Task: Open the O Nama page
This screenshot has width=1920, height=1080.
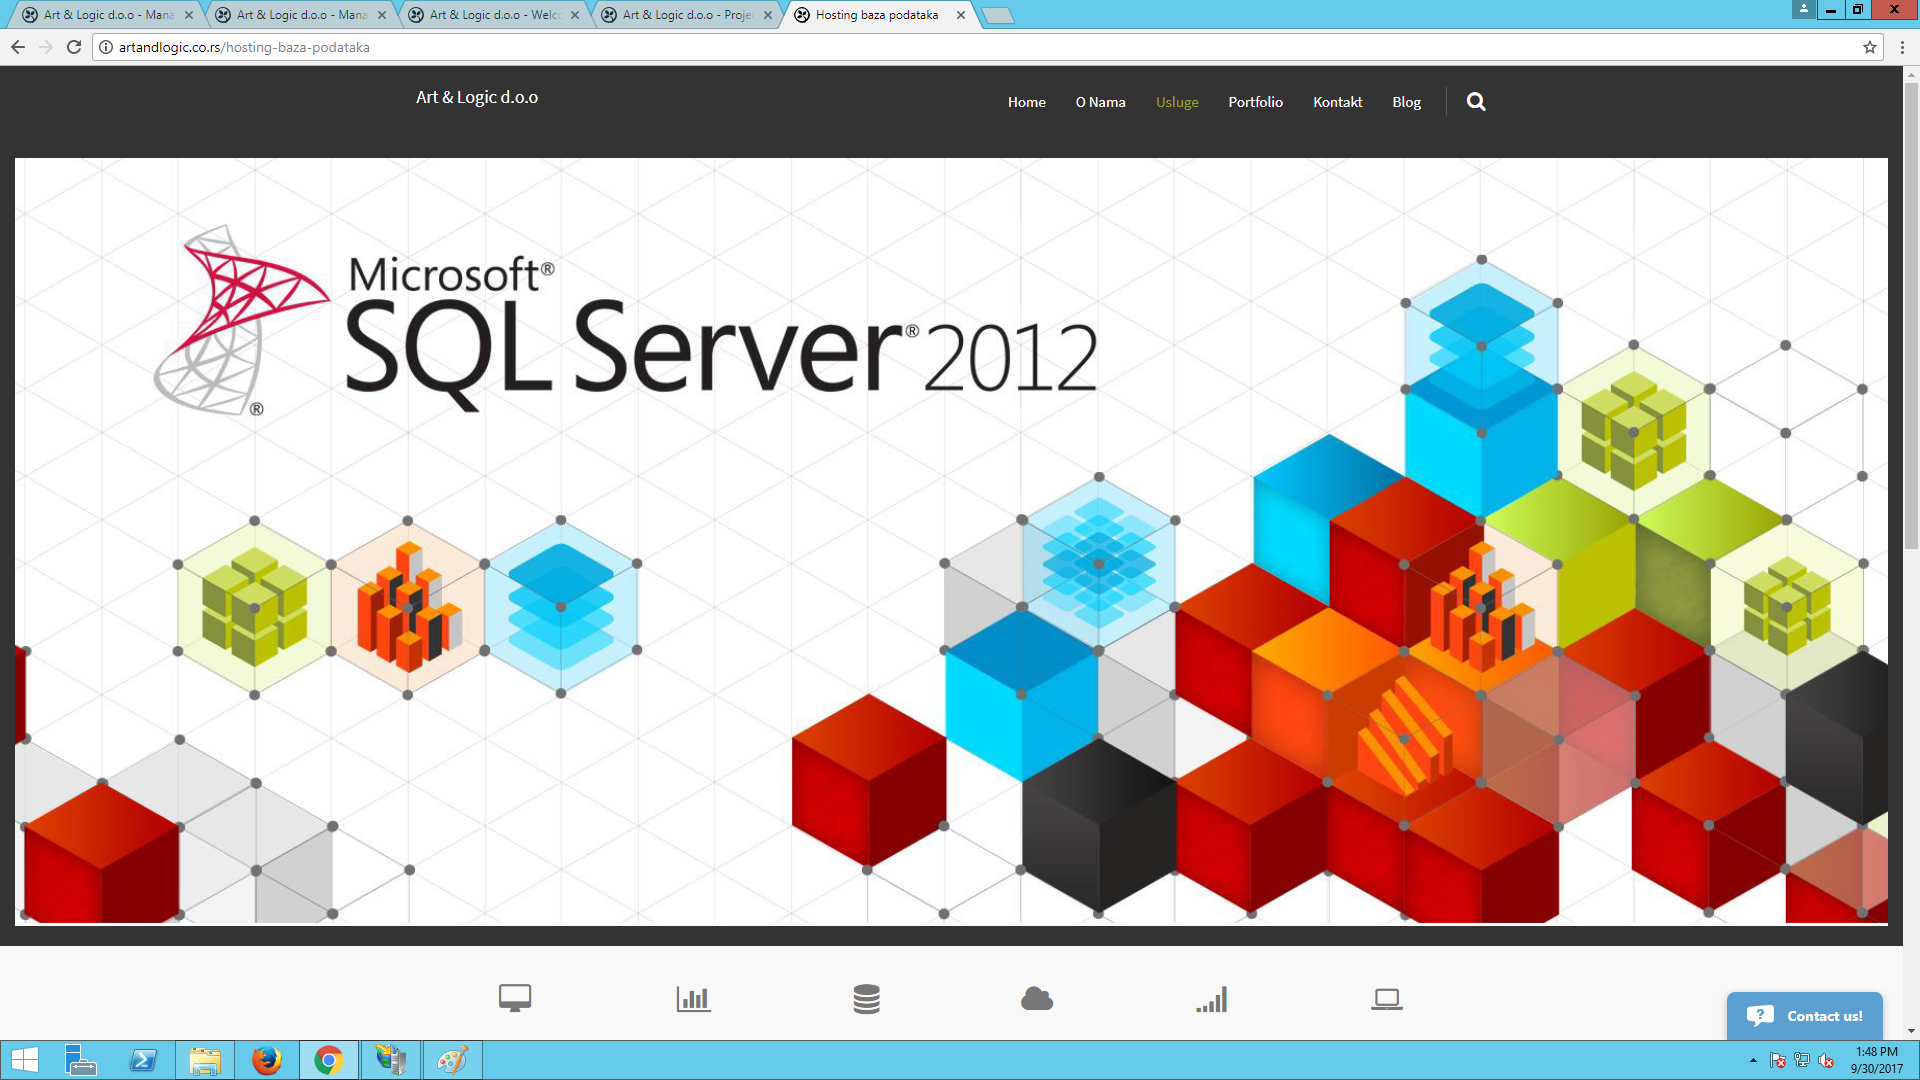Action: coord(1100,102)
